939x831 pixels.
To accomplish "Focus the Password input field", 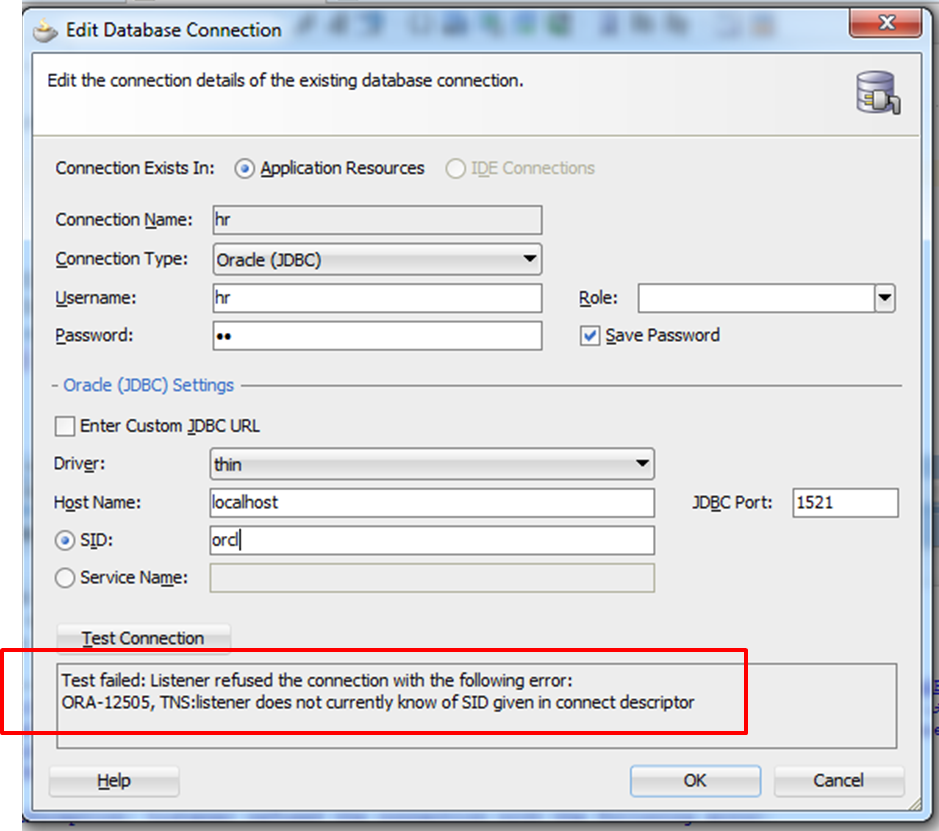I will pyautogui.click(x=378, y=336).
